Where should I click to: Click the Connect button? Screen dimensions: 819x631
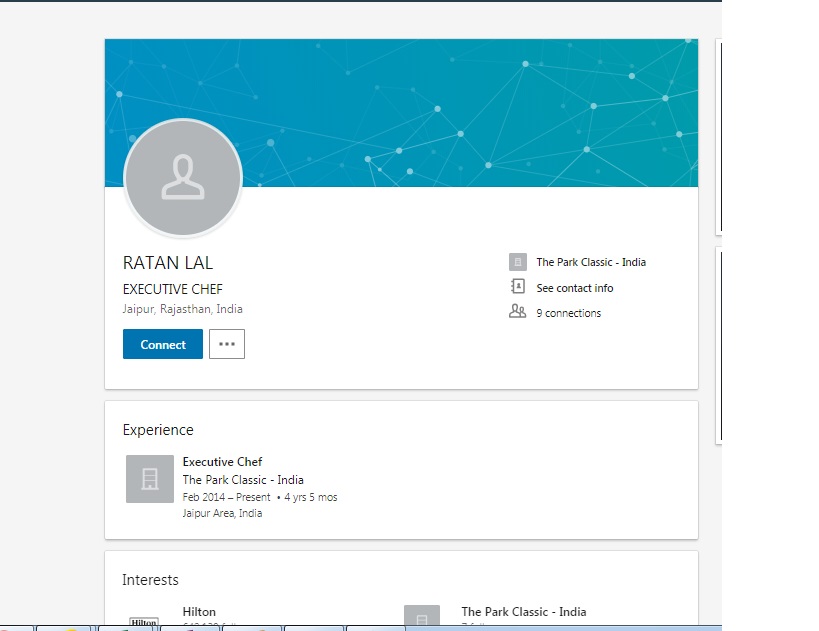[x=162, y=344]
